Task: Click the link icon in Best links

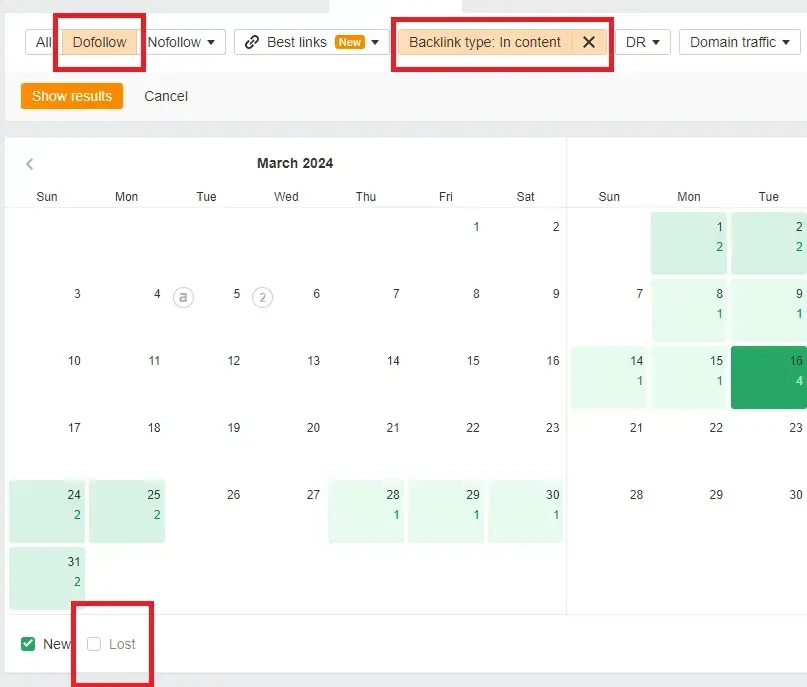Action: (x=252, y=42)
